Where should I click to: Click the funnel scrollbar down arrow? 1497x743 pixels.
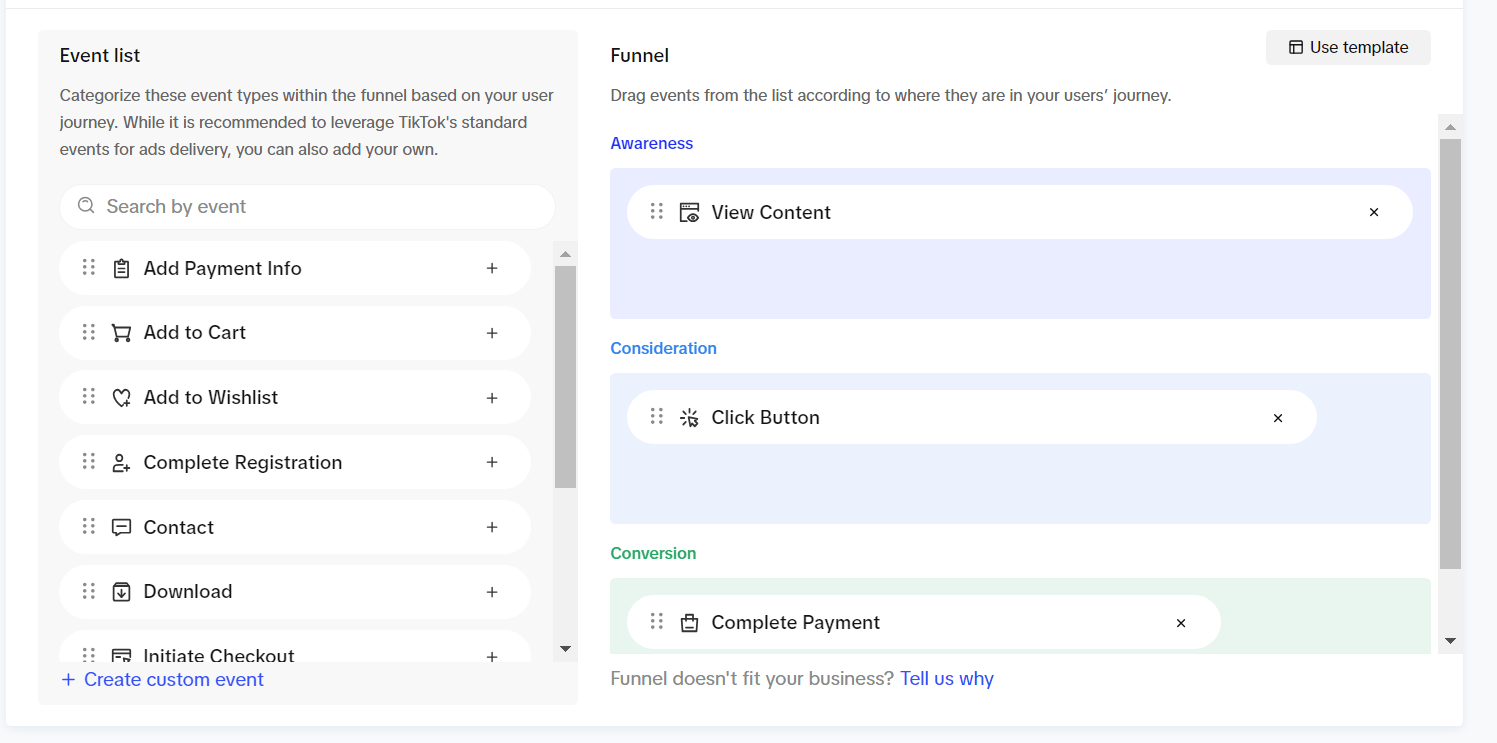coord(1450,641)
